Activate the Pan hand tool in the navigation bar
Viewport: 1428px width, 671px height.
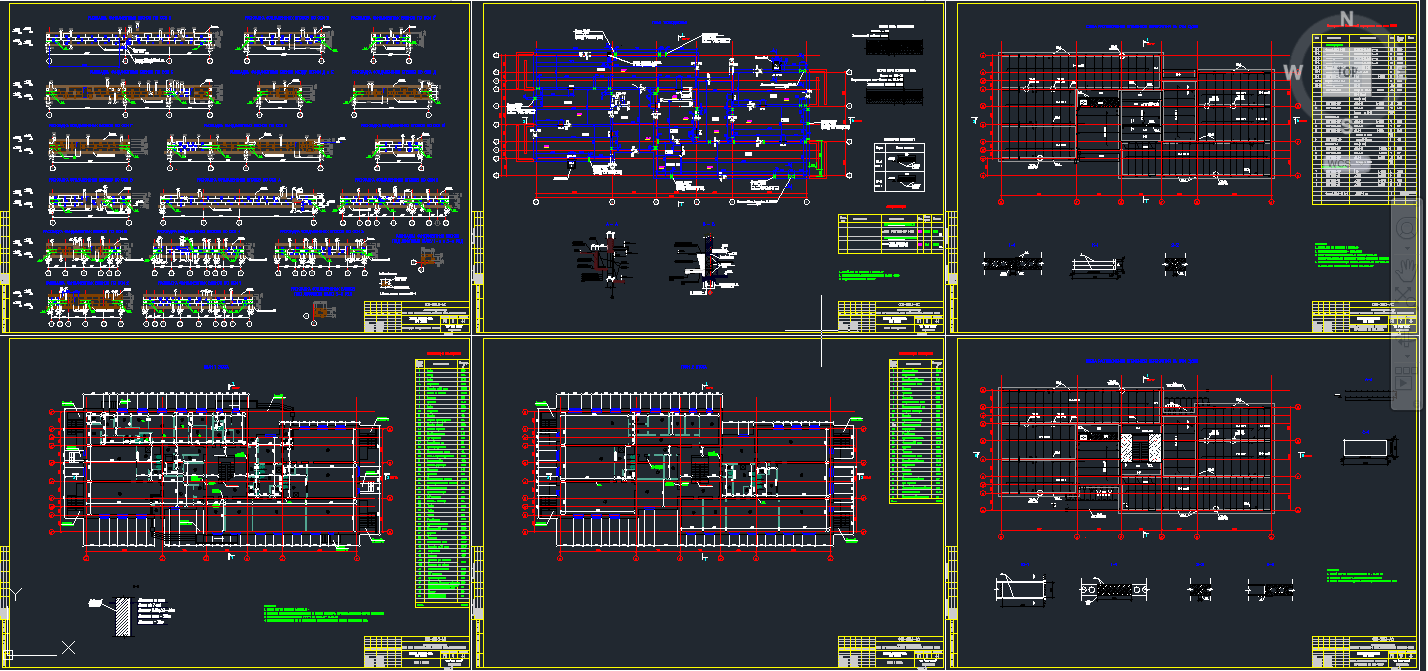pos(1407,270)
